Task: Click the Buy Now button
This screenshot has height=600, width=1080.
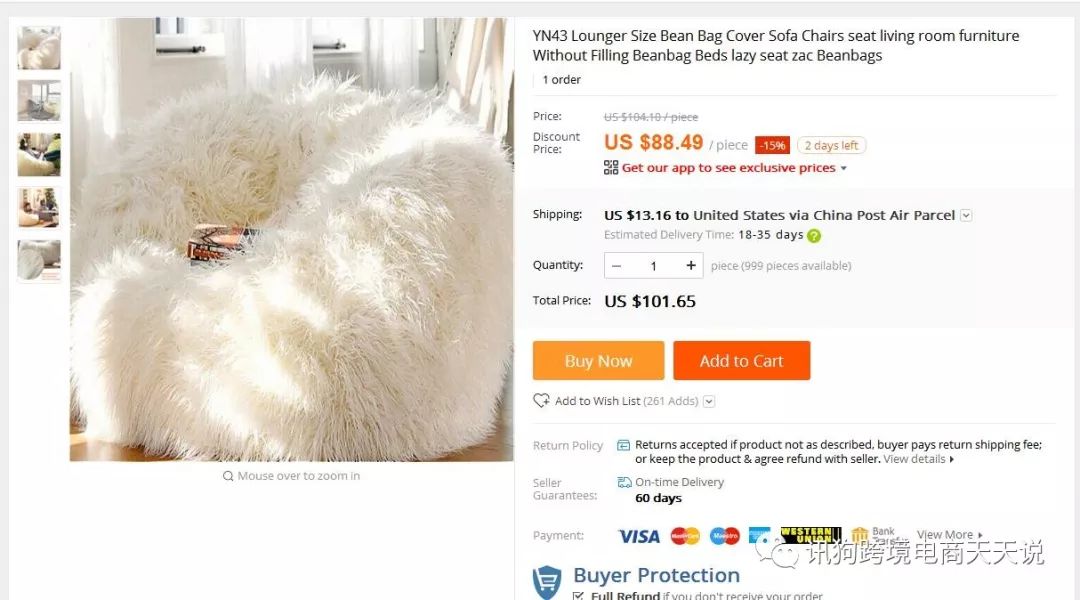Action: click(598, 361)
